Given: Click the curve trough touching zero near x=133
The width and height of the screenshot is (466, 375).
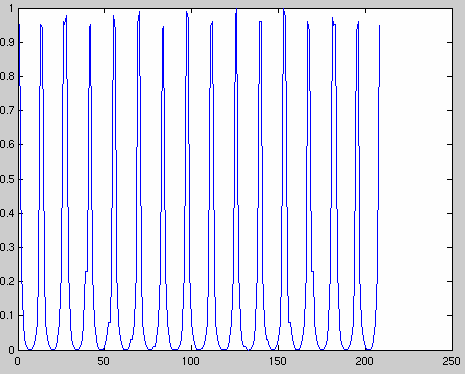Looking at the screenshot, I should (248, 349).
